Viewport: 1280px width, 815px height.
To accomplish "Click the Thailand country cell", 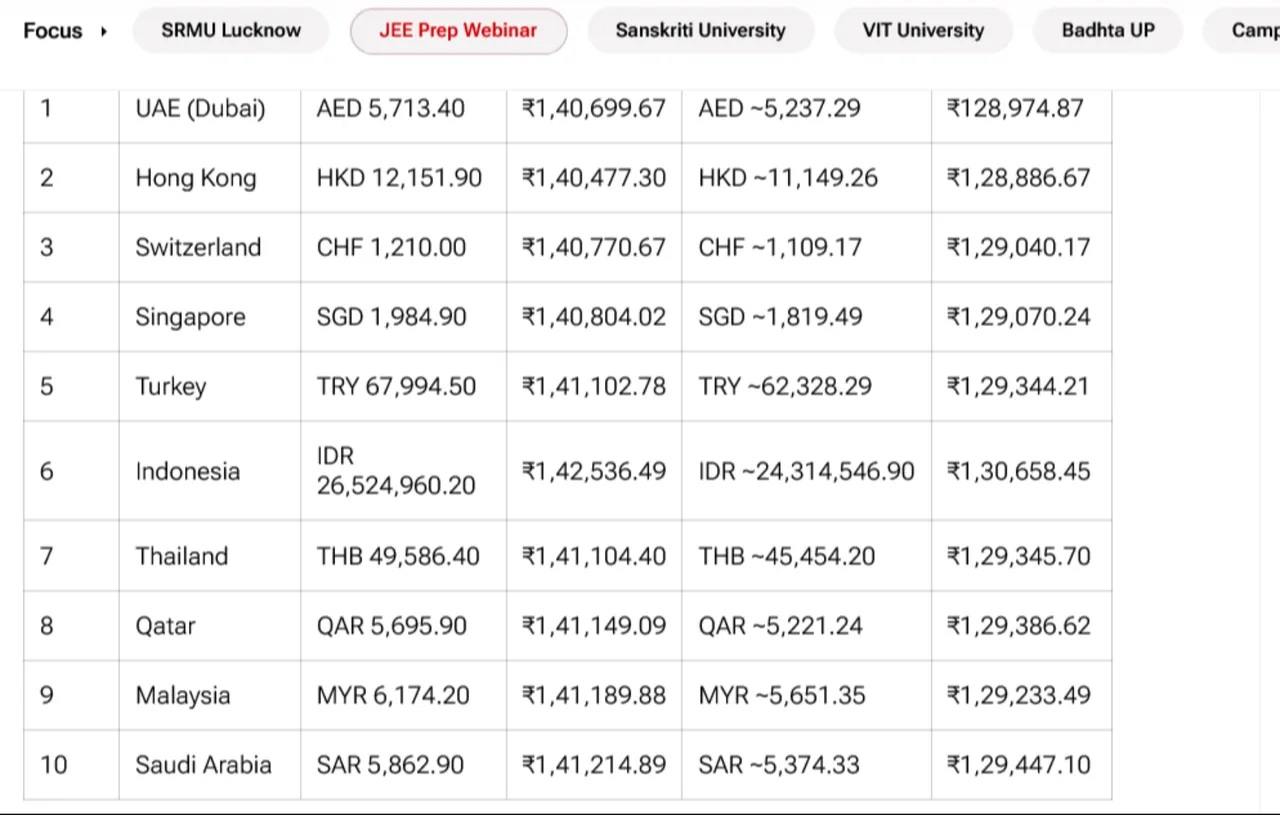I will [x=182, y=556].
